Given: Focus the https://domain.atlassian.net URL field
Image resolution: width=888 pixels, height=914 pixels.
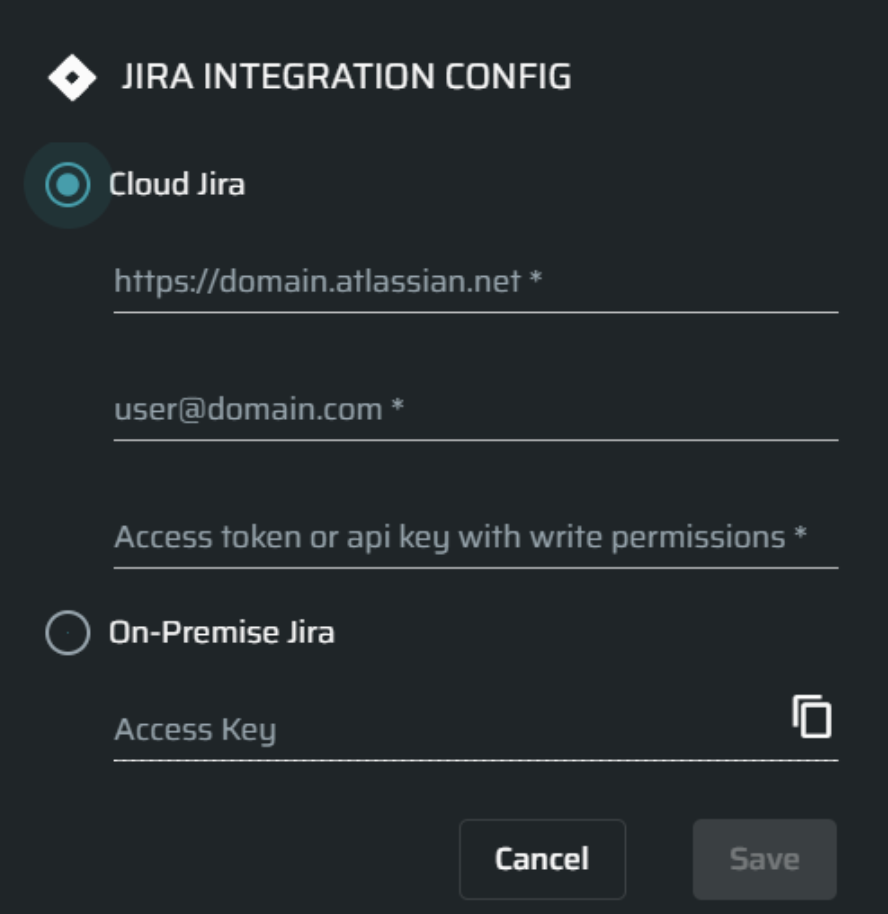Looking at the screenshot, I should pos(476,283).
